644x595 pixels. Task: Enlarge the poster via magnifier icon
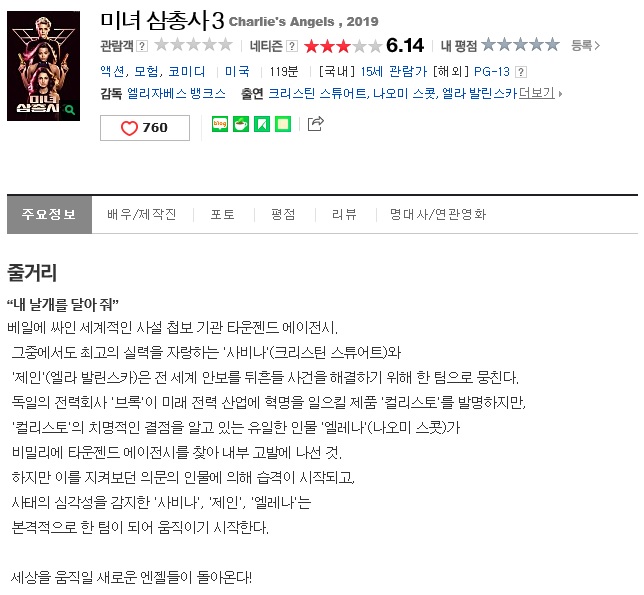click(70, 110)
